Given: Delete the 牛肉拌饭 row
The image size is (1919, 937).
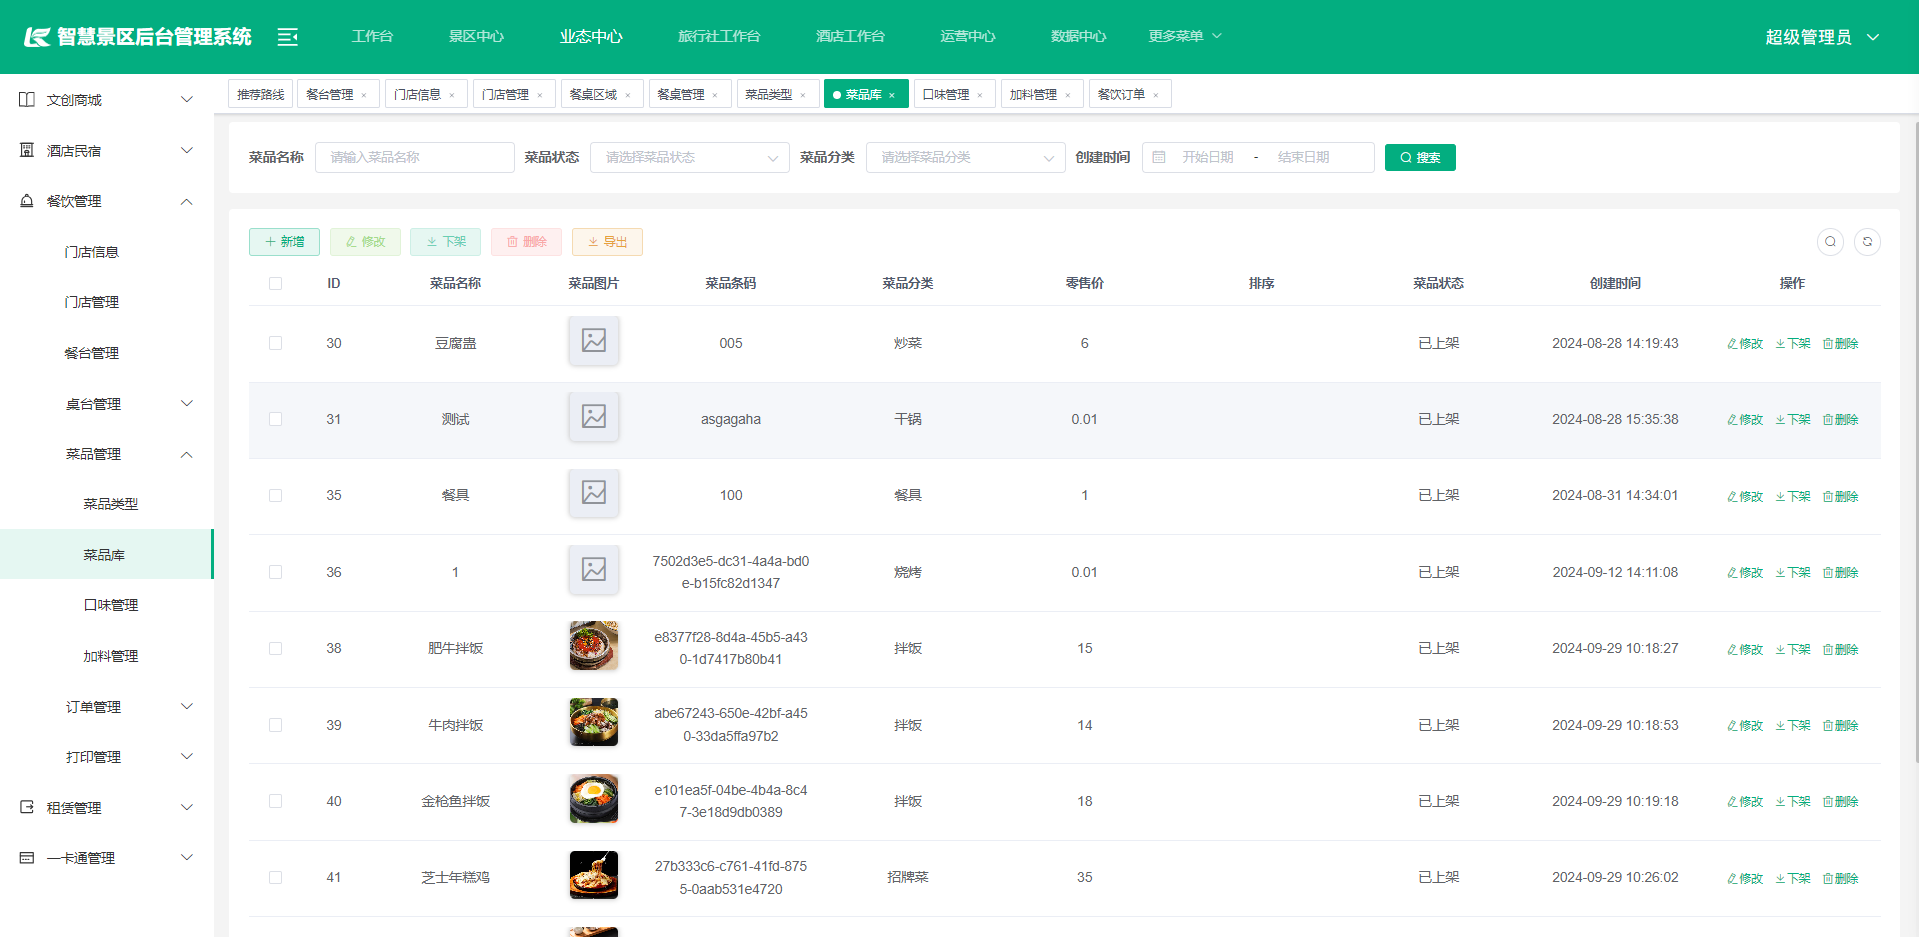Looking at the screenshot, I should point(1840,726).
